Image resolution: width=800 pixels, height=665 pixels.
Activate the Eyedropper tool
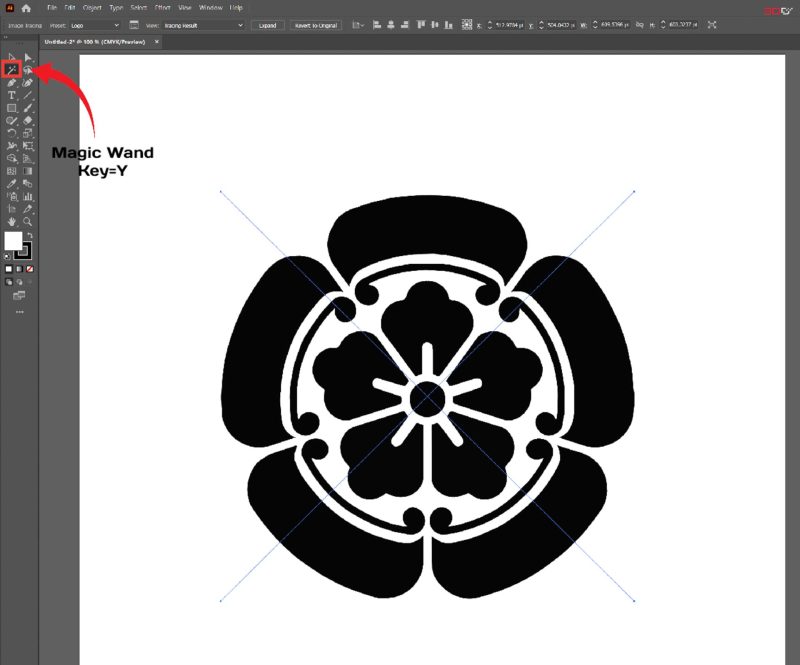(11, 184)
